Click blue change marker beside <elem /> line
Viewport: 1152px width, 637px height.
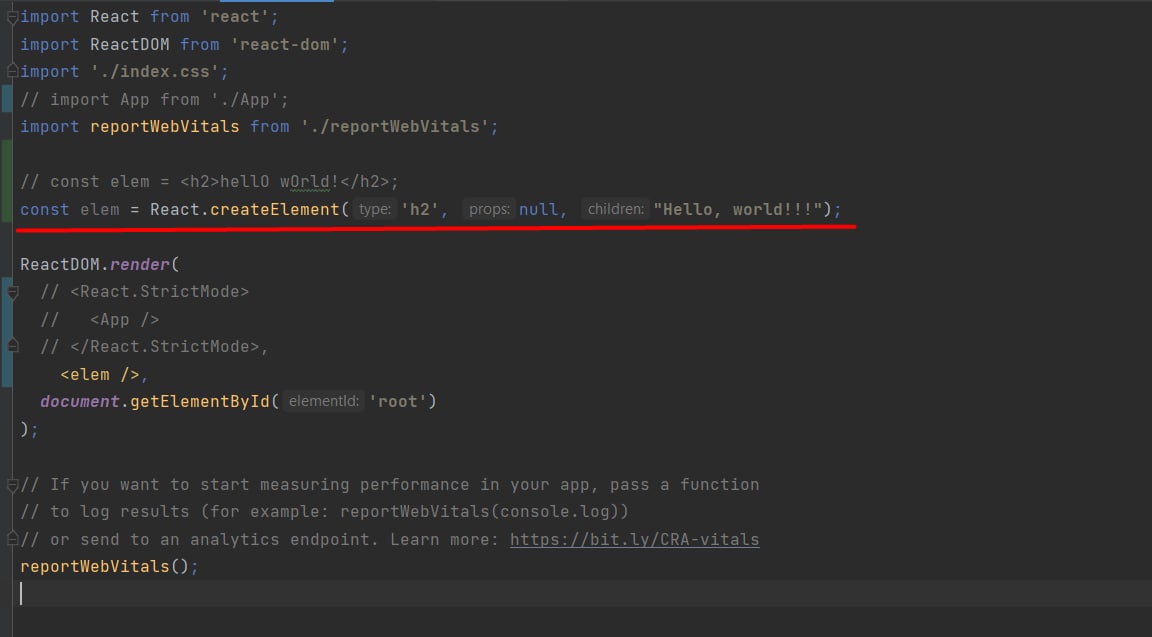click(x=6, y=375)
